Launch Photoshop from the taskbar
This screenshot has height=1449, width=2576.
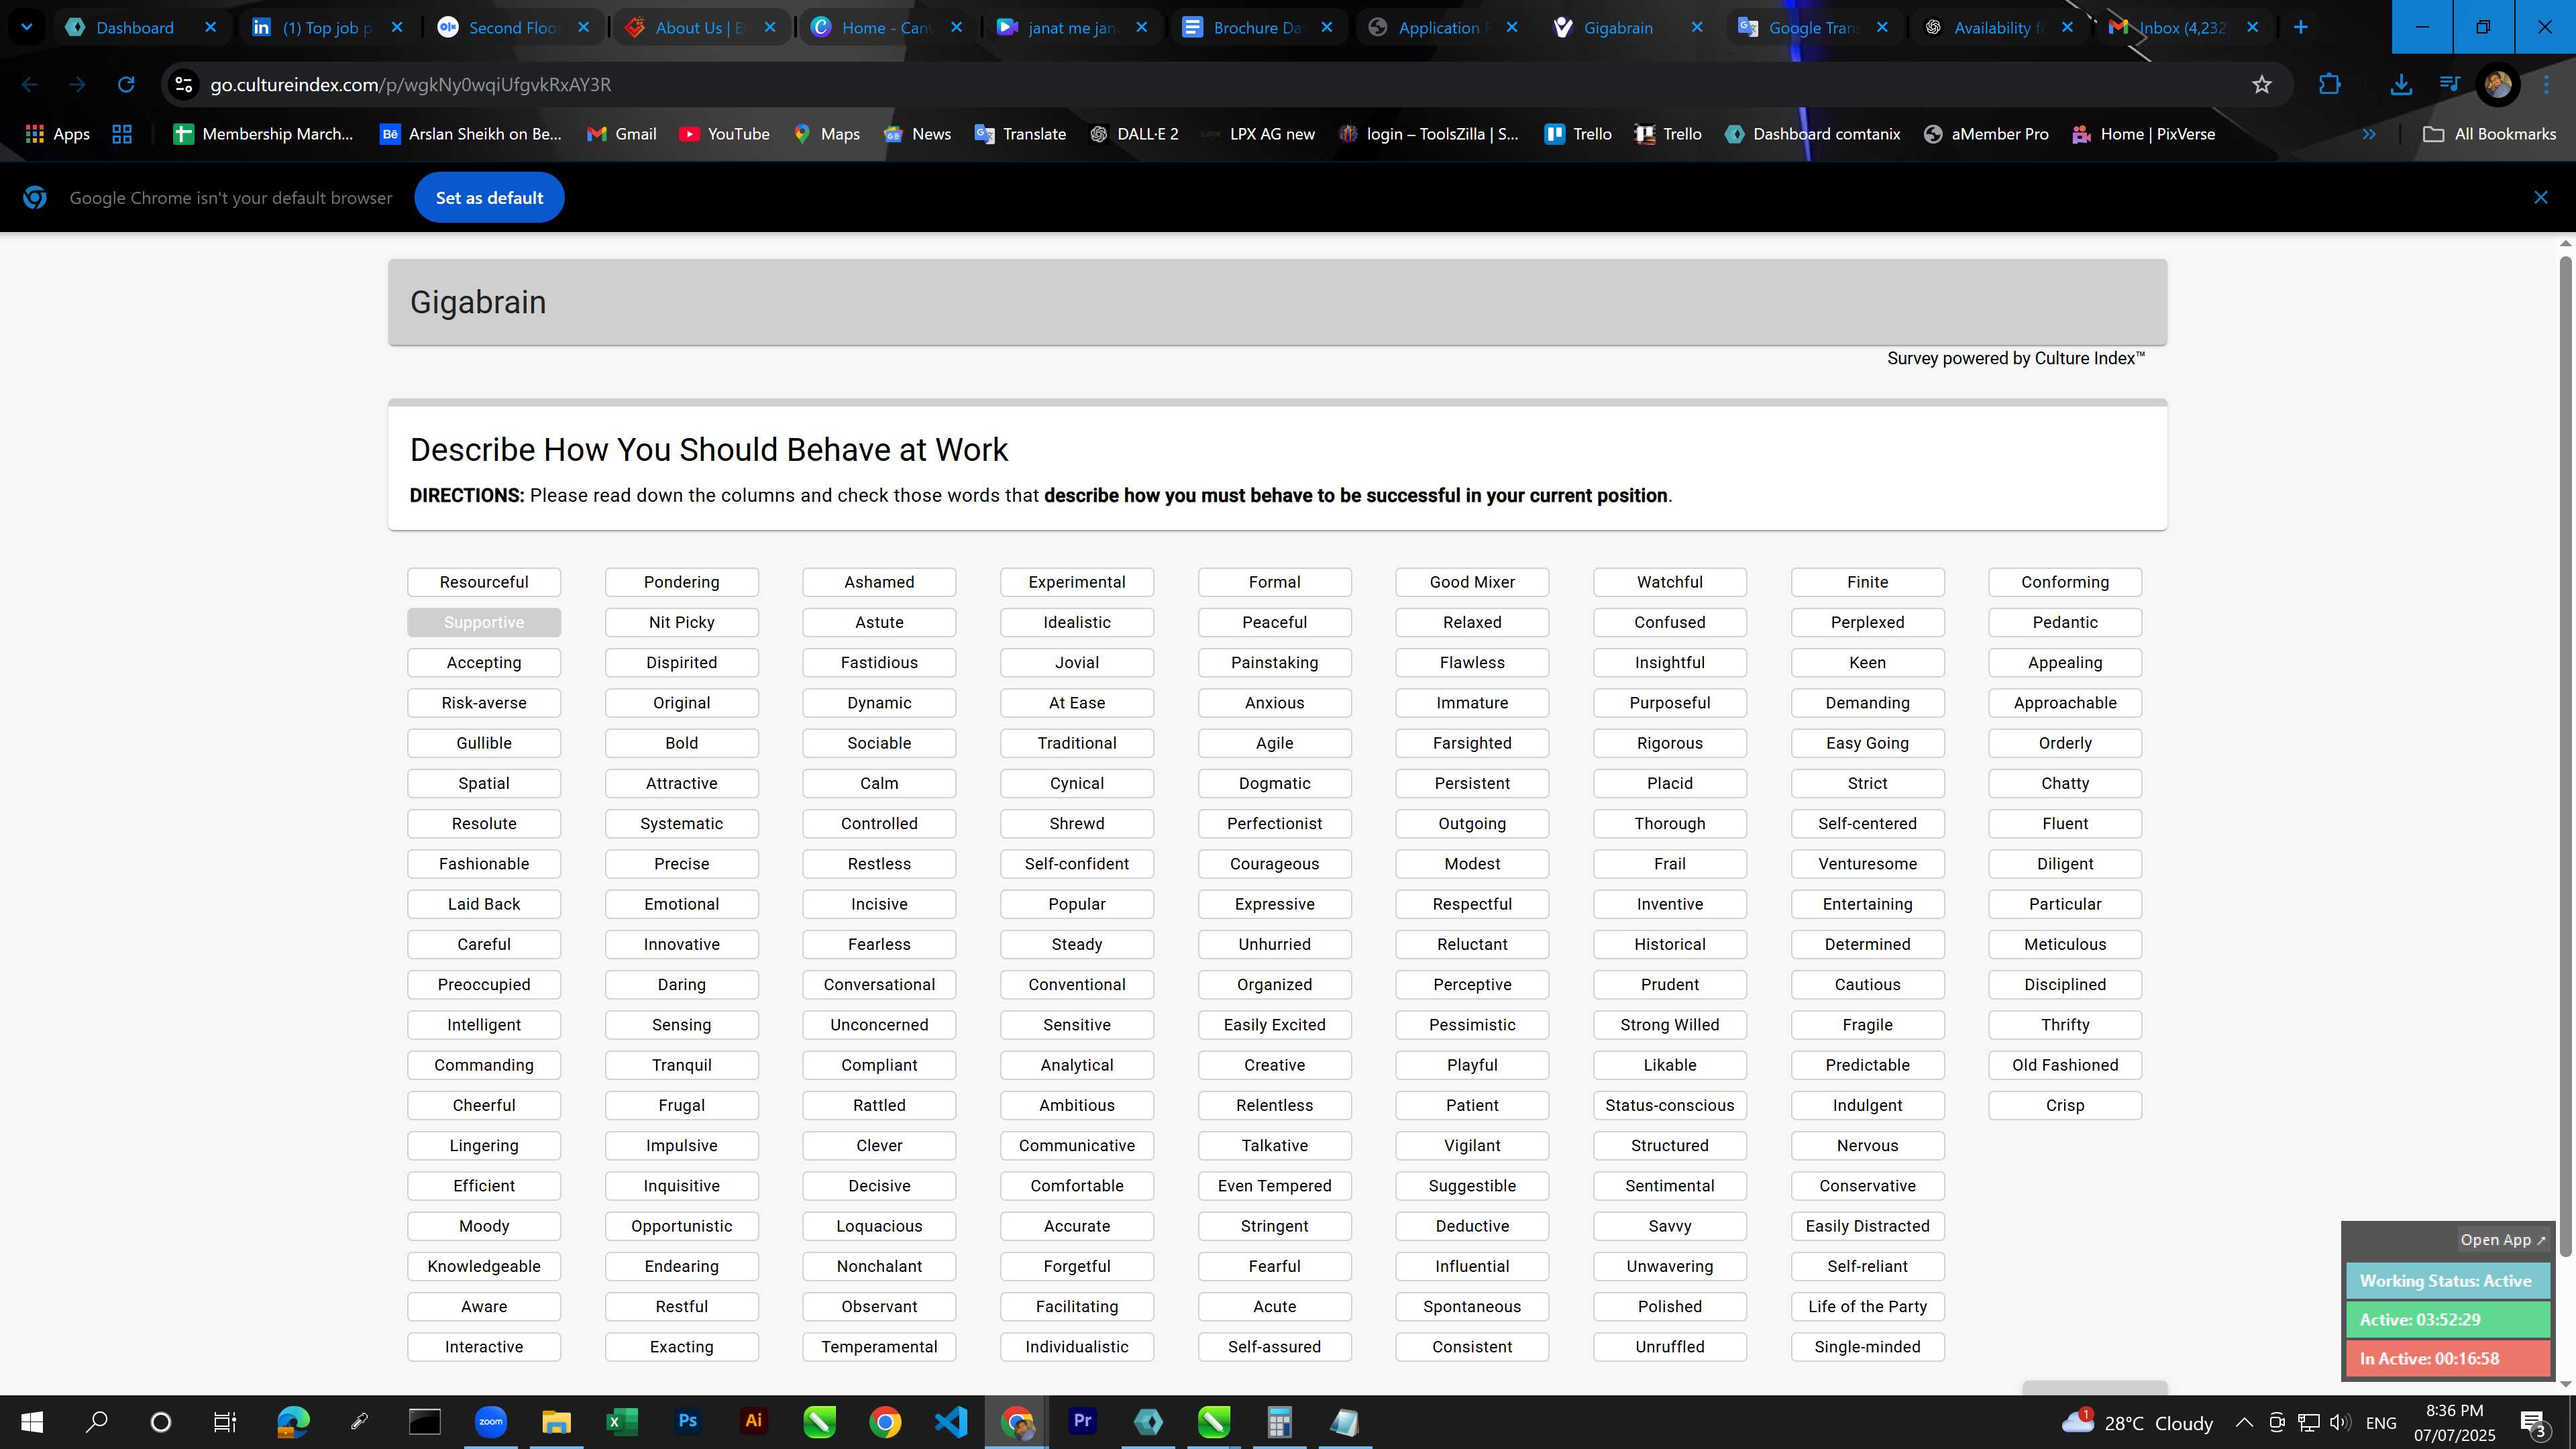click(x=688, y=1422)
